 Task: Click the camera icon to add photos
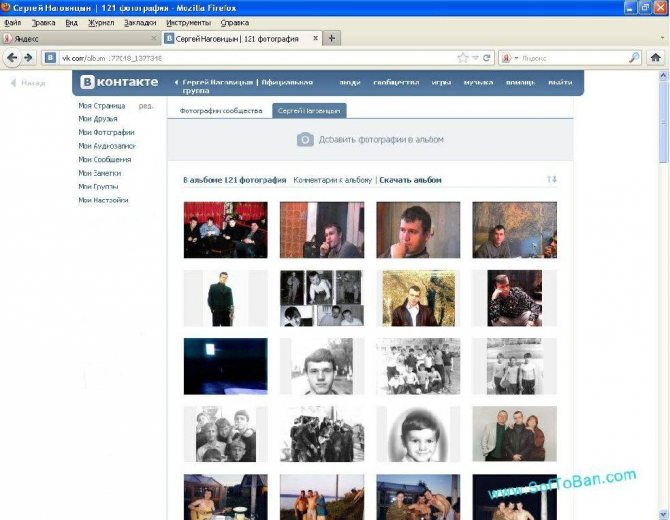(305, 139)
